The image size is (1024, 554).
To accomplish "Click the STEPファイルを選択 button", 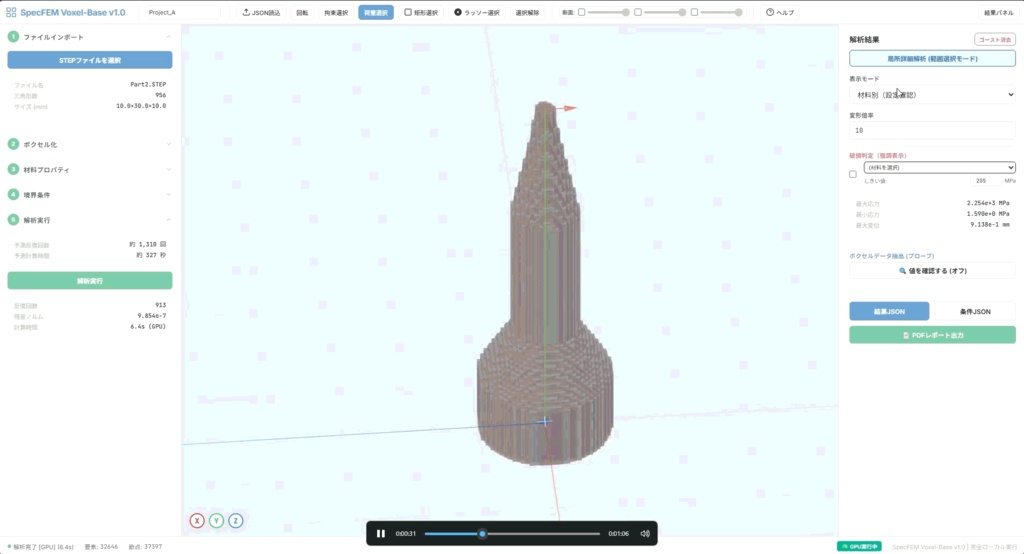I will click(90, 60).
